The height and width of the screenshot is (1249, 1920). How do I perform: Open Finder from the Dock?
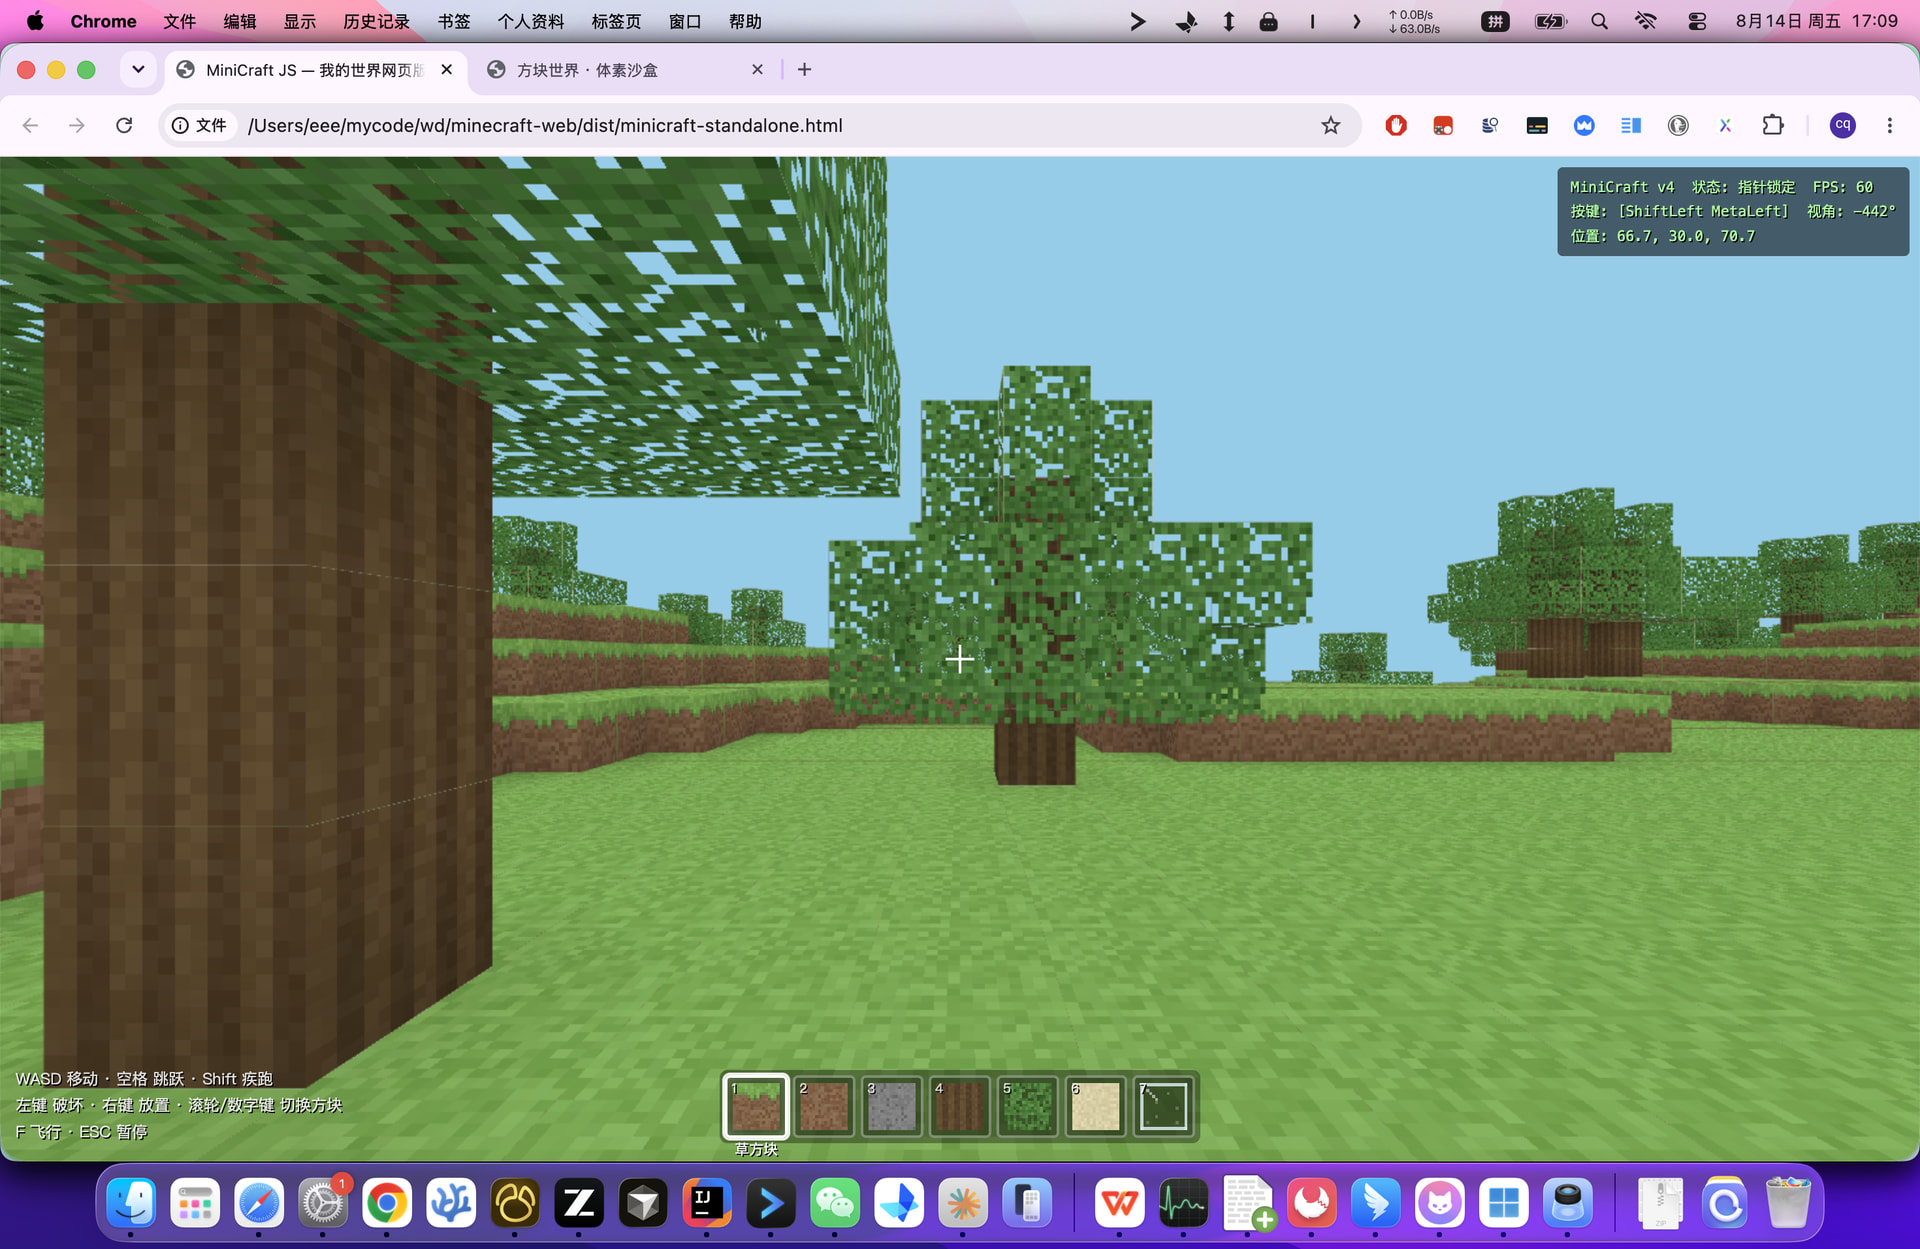(131, 1202)
